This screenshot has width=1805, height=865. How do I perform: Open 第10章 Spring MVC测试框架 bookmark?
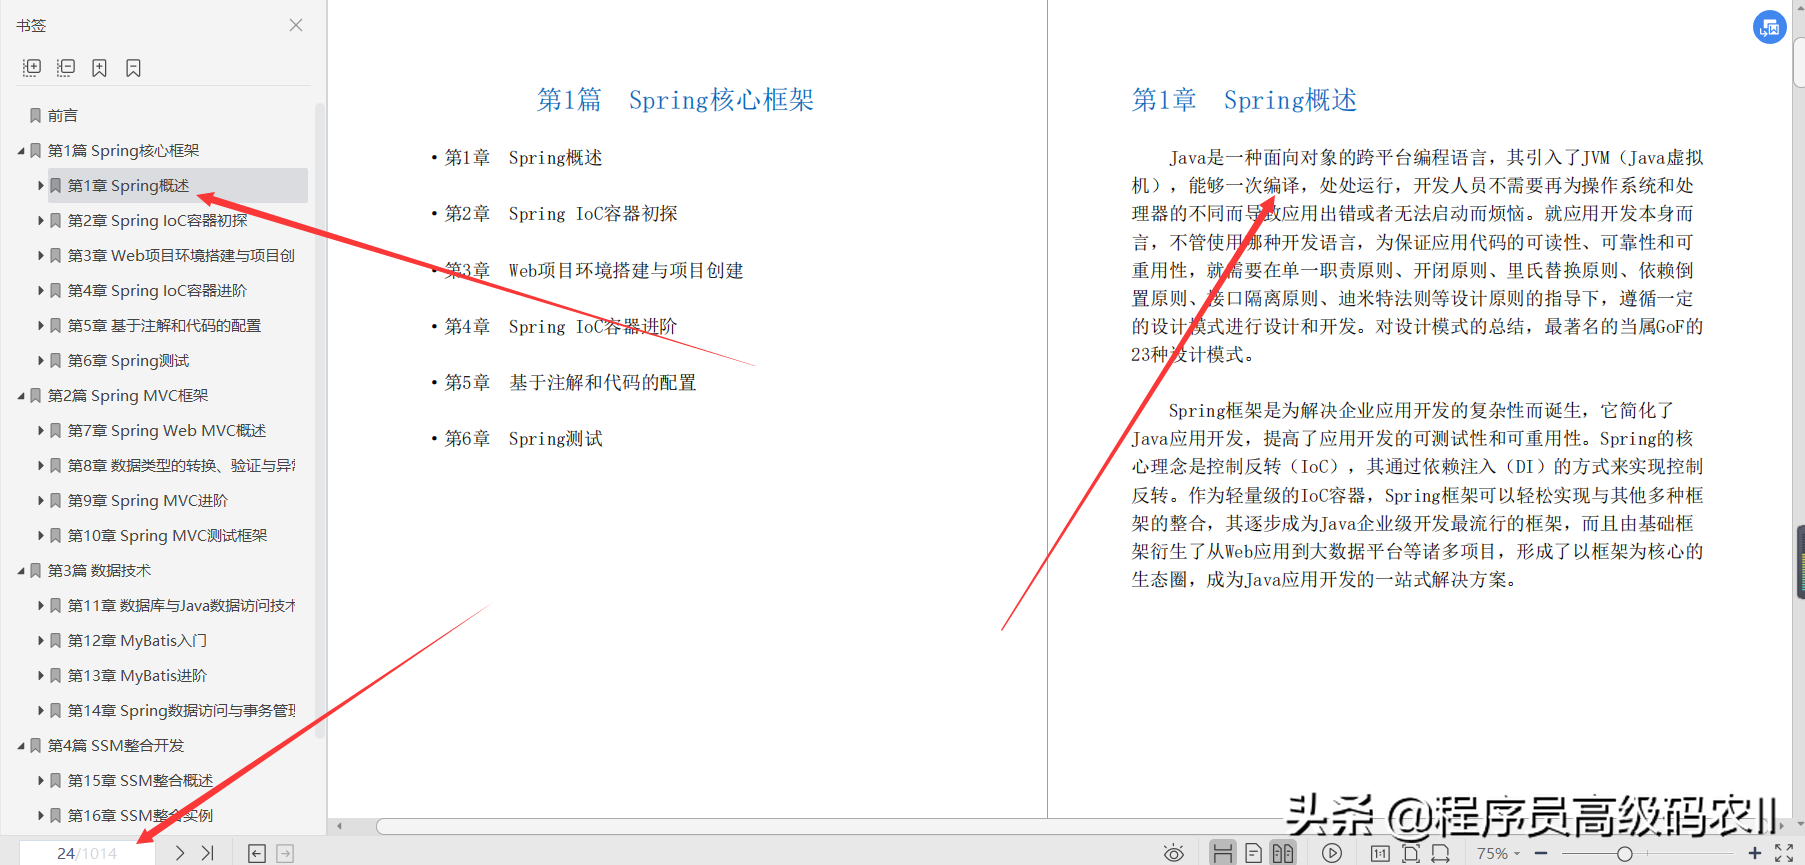167,536
